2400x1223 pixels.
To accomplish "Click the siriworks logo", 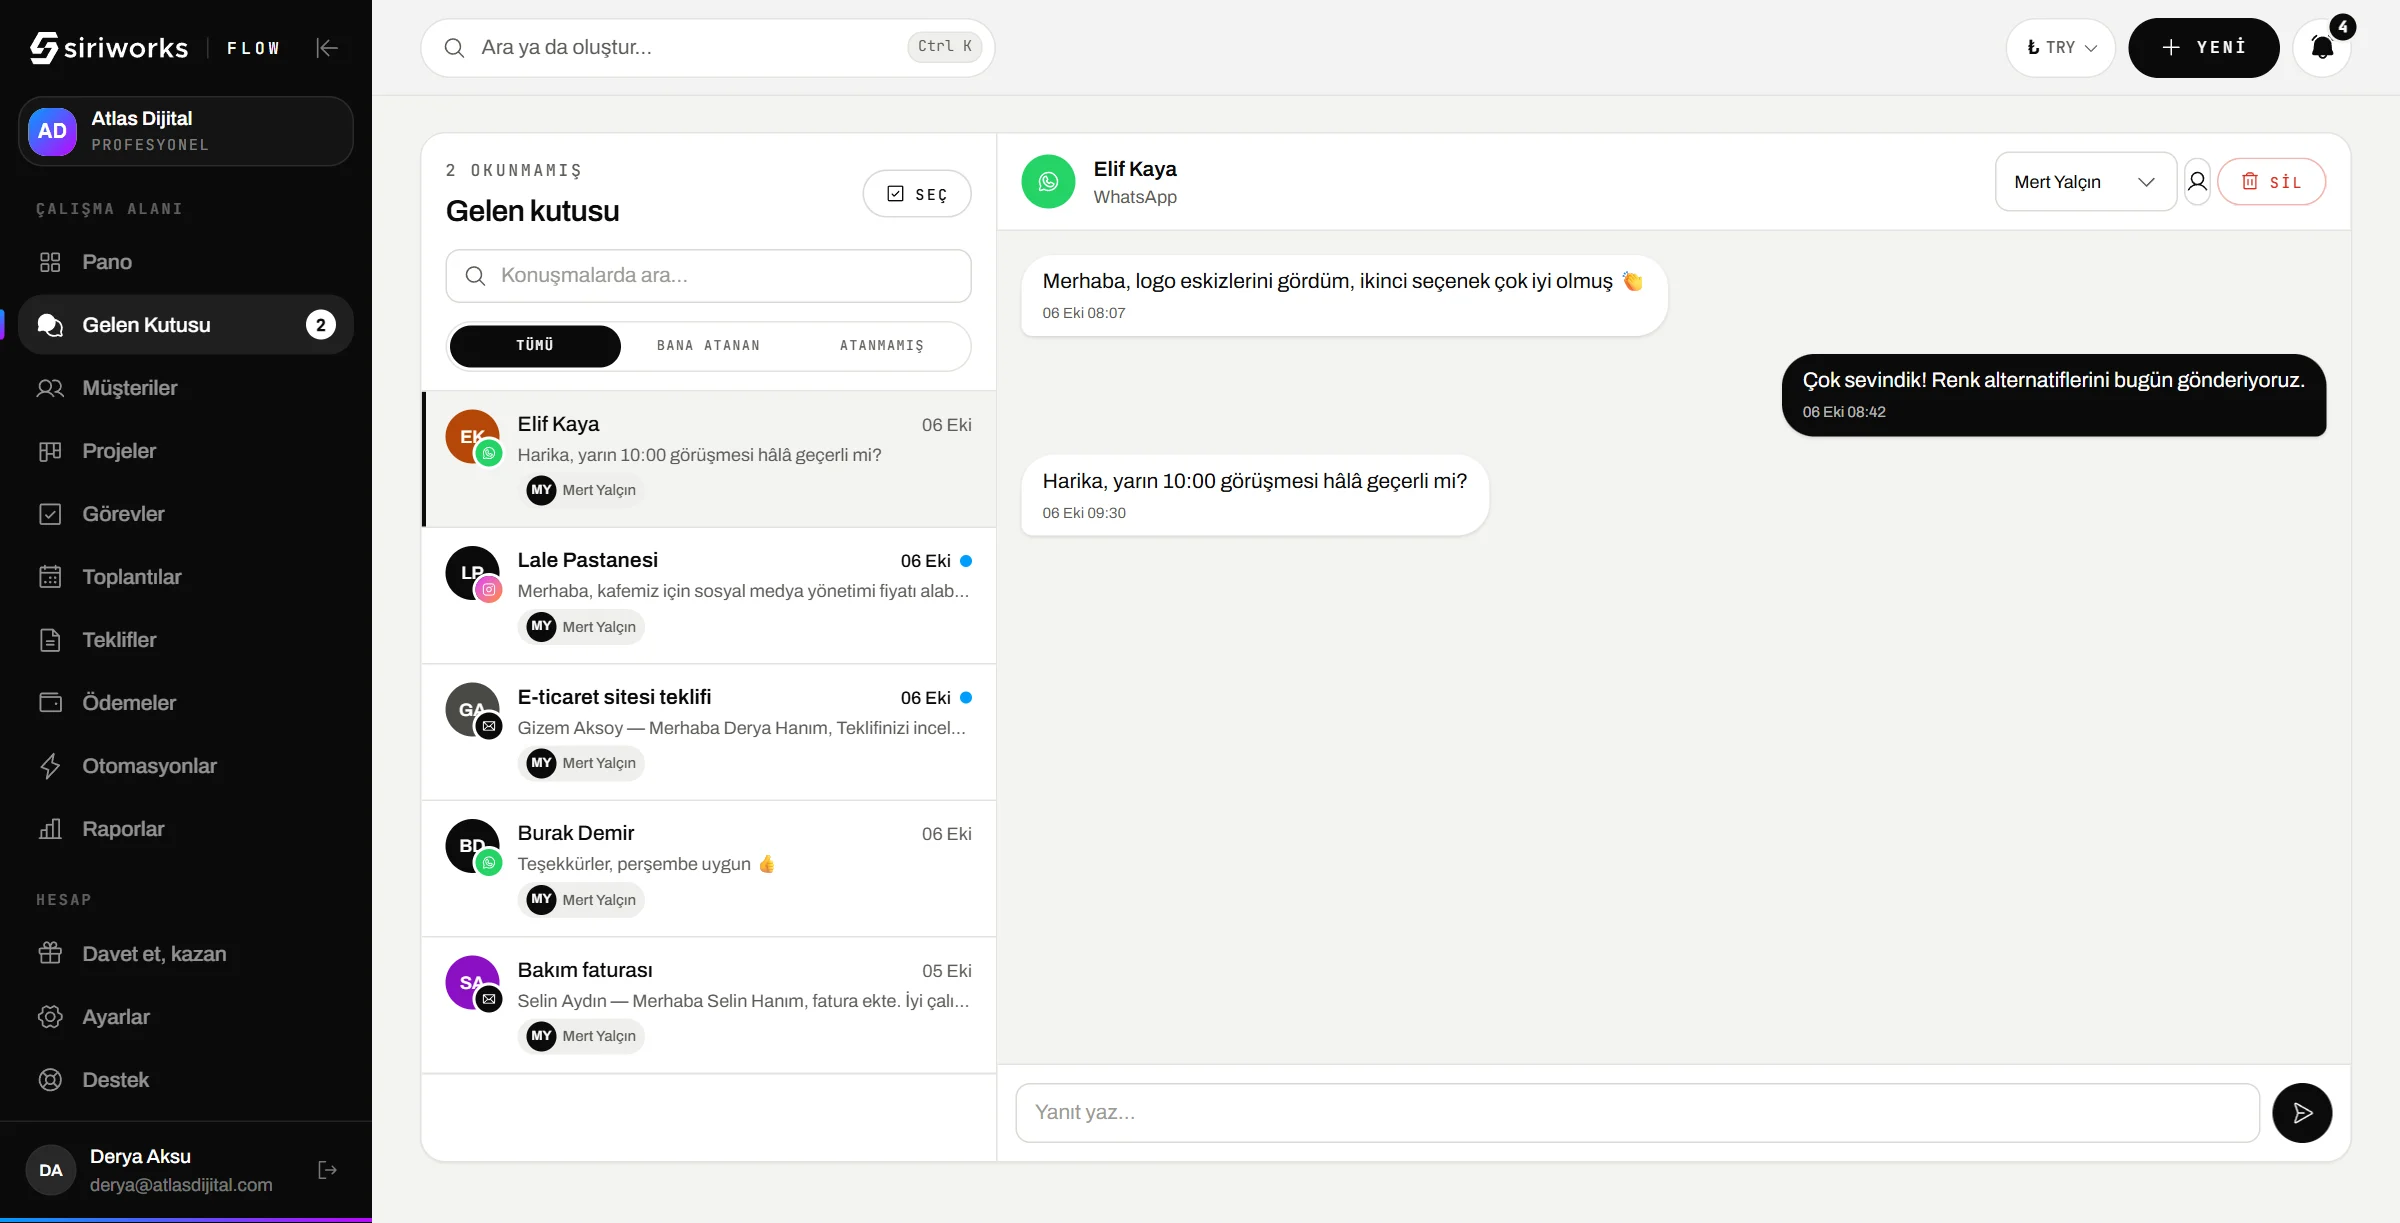I will (x=109, y=47).
